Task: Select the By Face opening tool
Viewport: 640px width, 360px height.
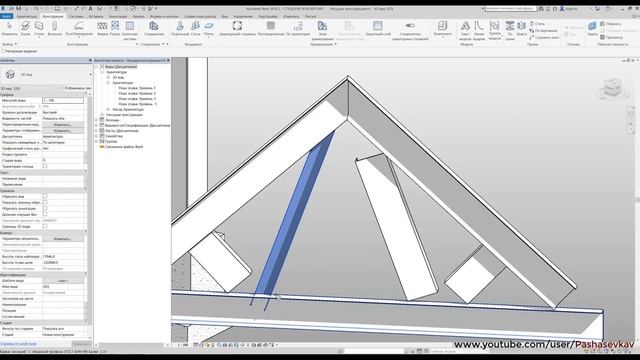Action: pyautogui.click(x=510, y=31)
